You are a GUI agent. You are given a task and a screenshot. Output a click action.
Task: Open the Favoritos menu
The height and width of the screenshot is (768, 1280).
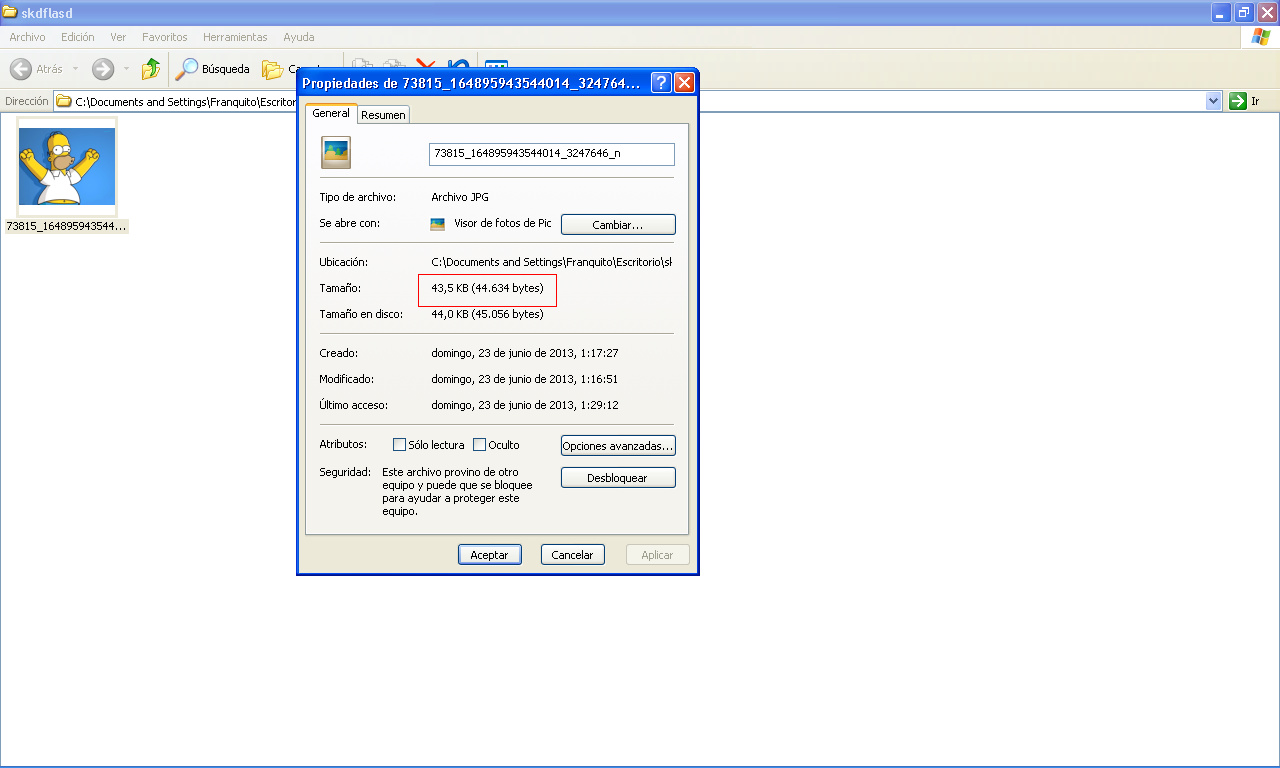coord(164,37)
